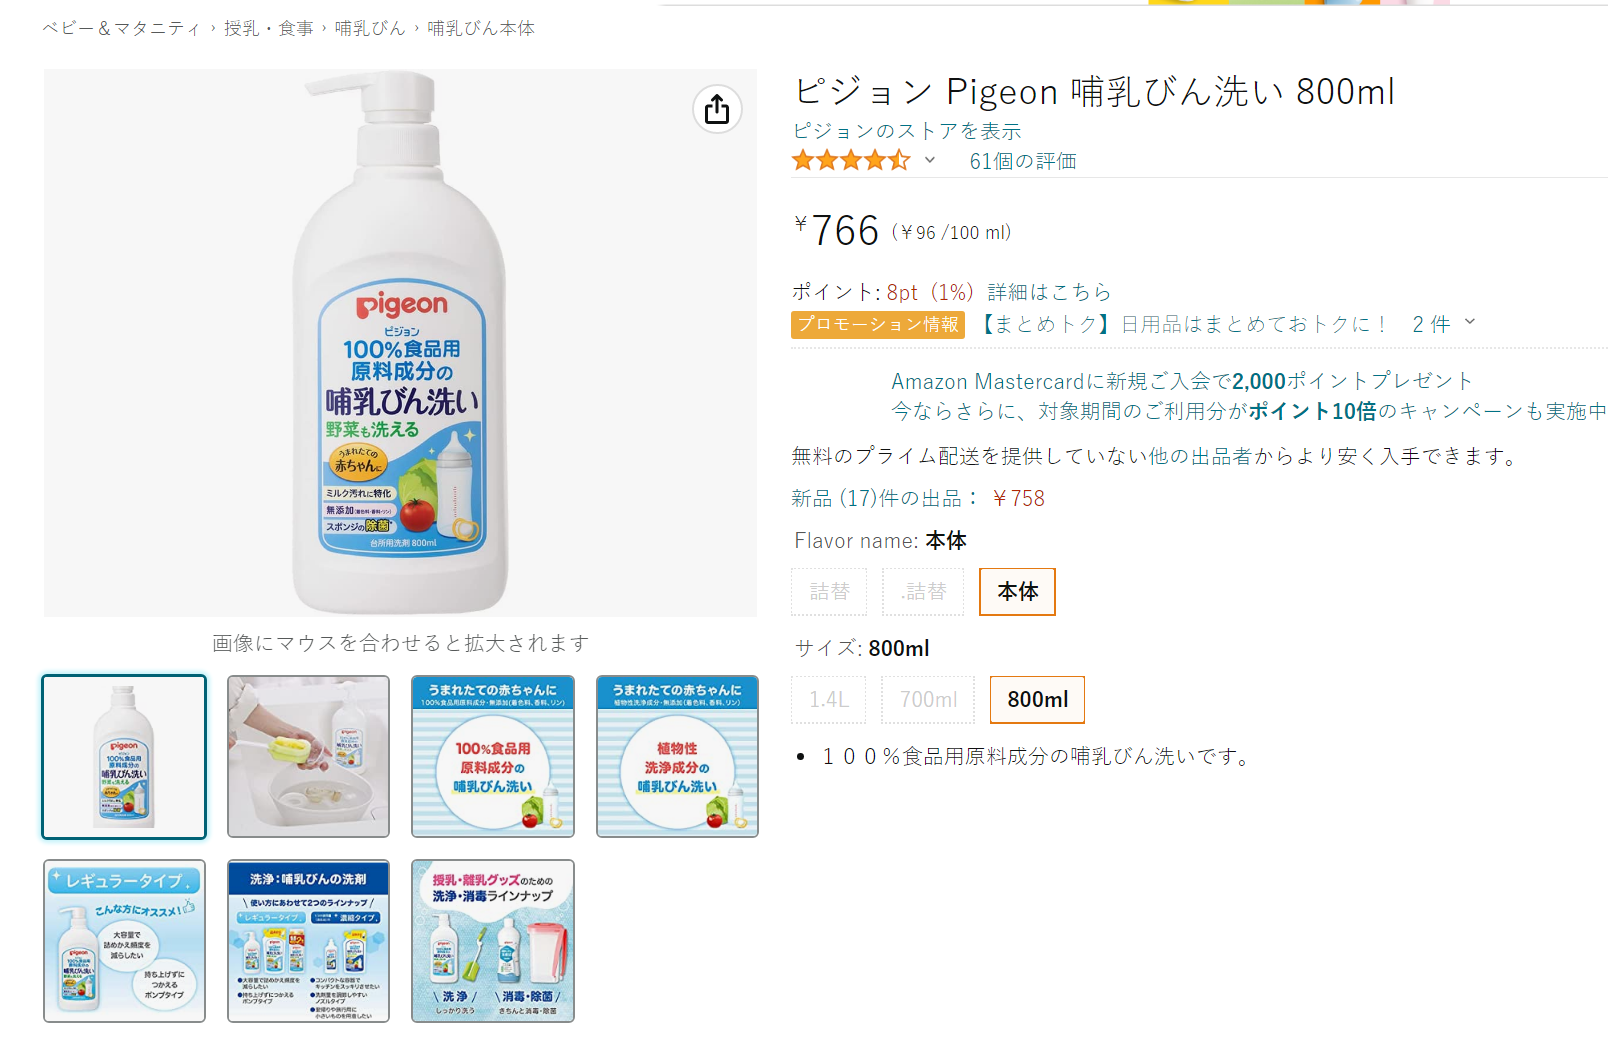1608x1057 pixels.
Task: Select the 800ml size option
Action: (1037, 700)
